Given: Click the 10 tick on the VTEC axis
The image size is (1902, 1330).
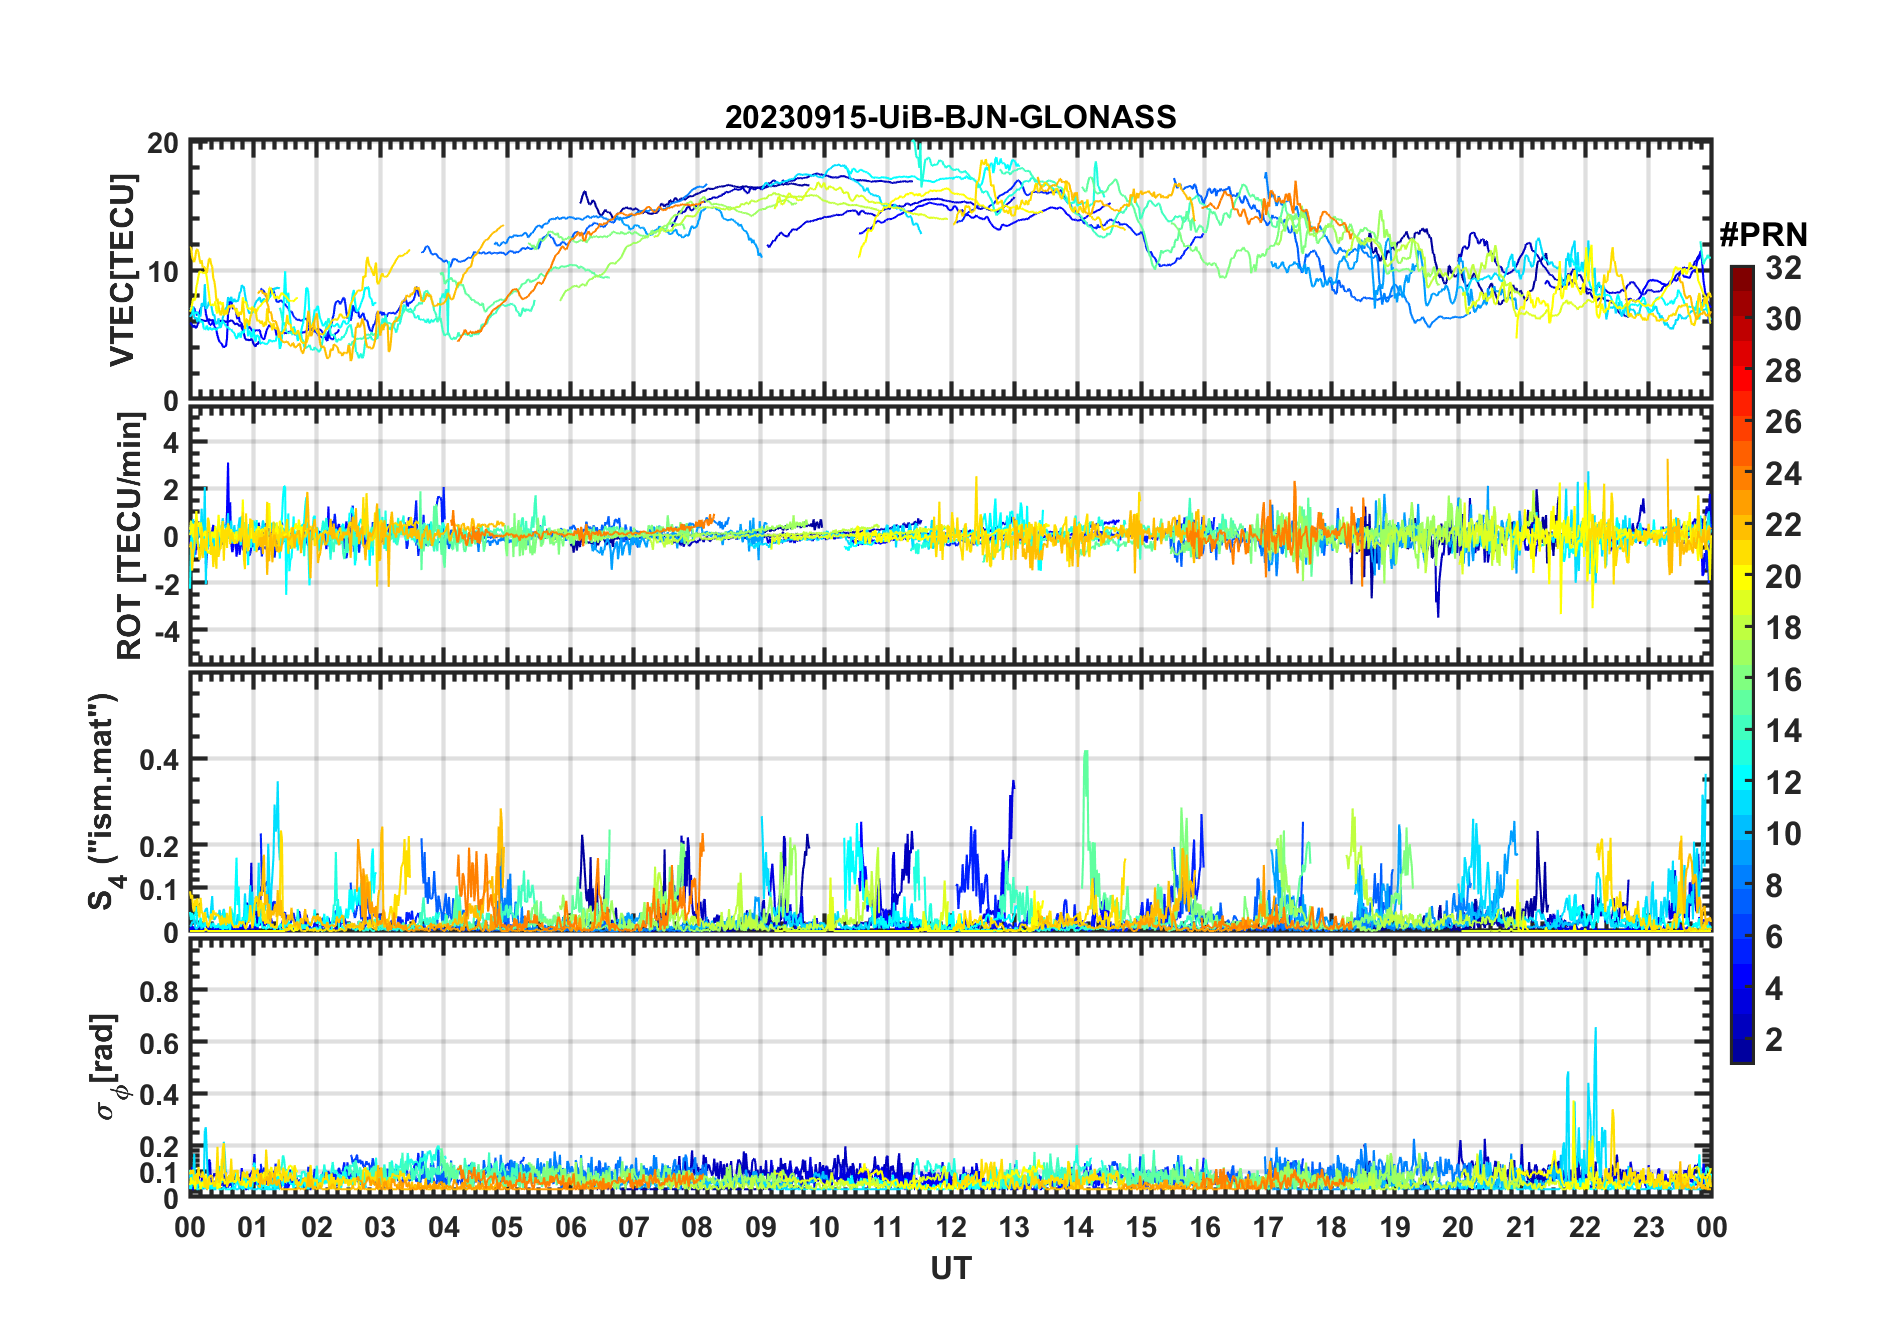Looking at the screenshot, I should click(163, 272).
